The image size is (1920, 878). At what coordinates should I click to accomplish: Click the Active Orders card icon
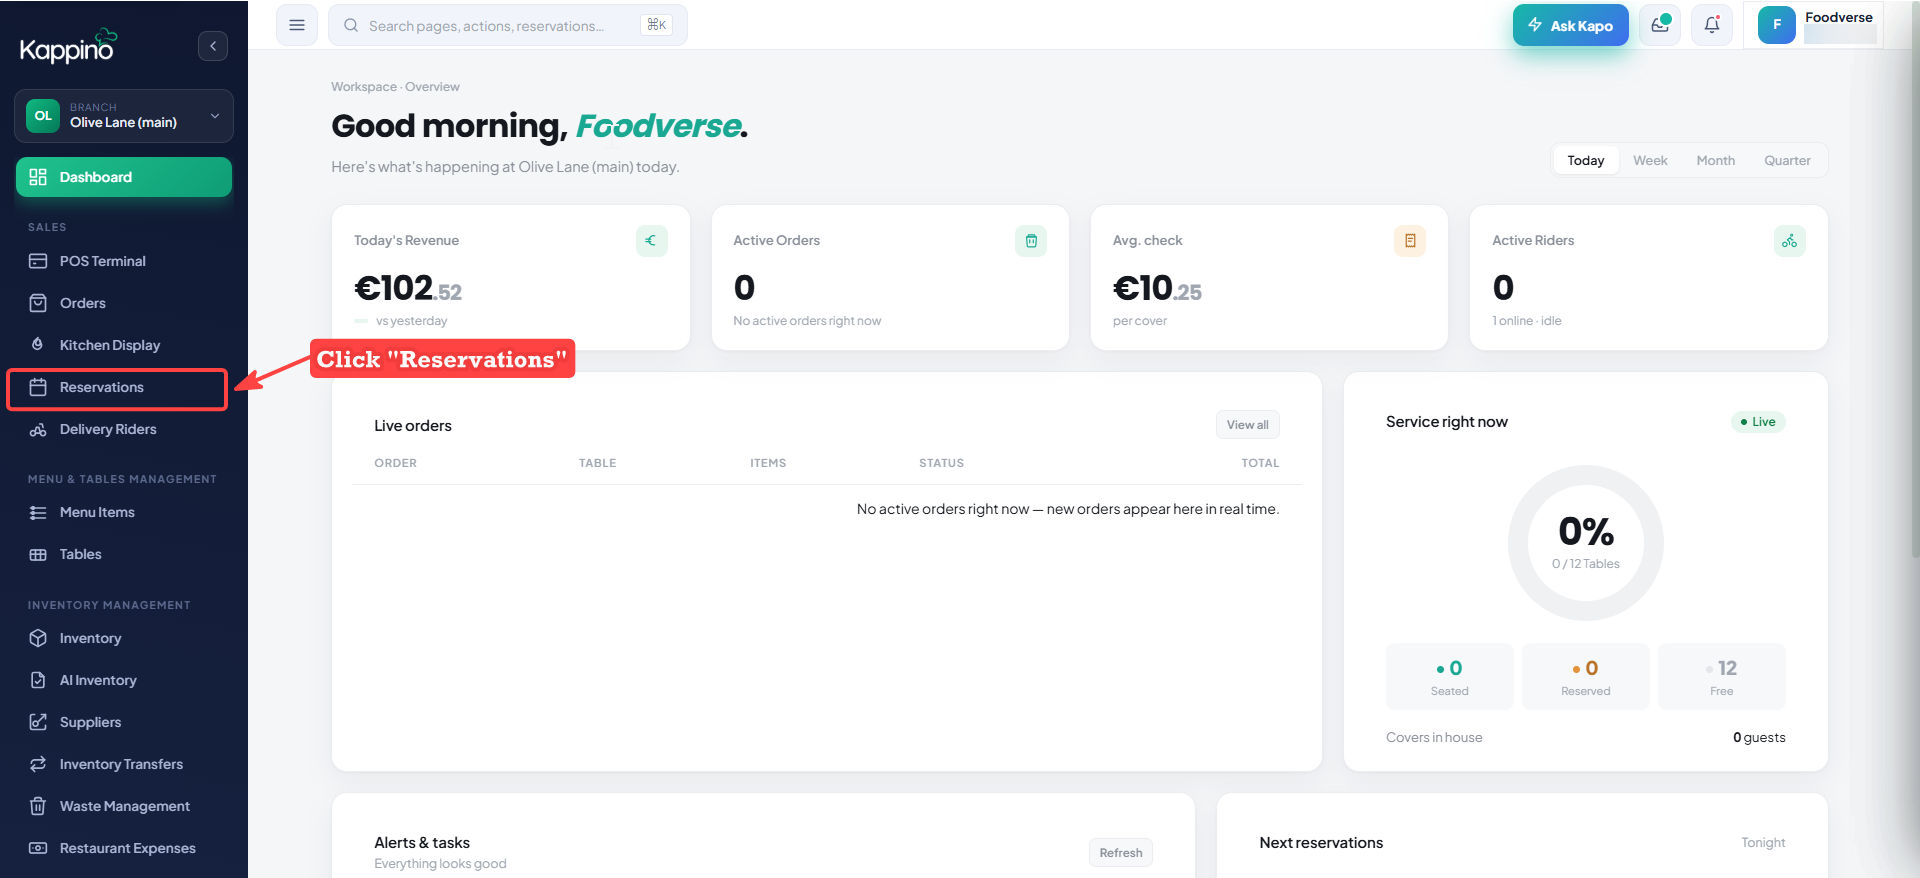[1031, 241]
